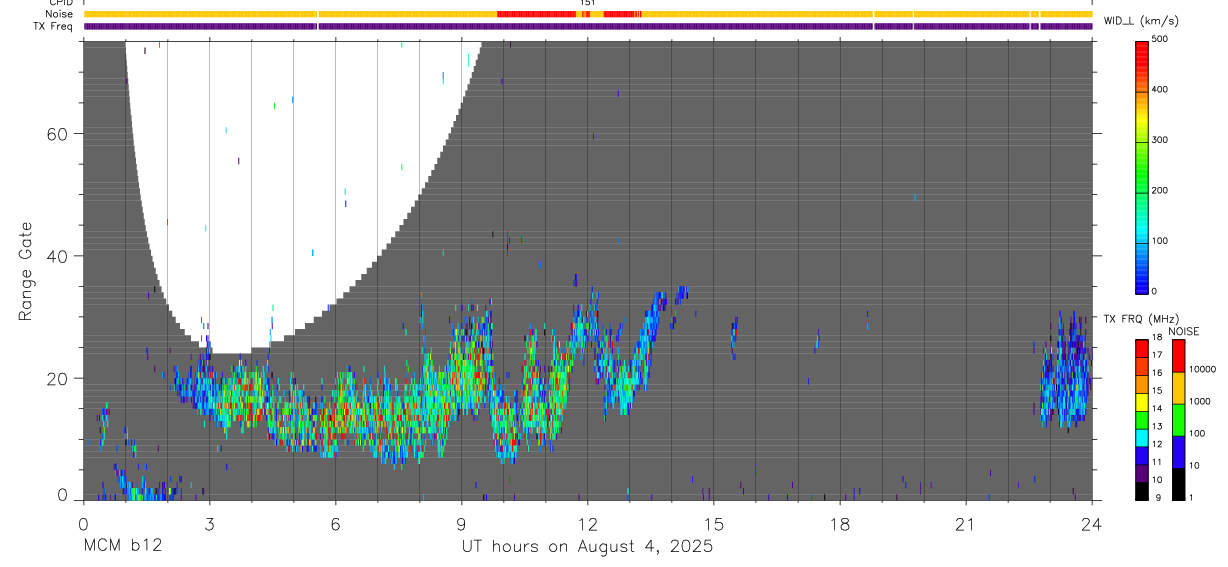Image resolution: width=1228 pixels, height=567 pixels.
Task: Pick the green swatch in the NOISE legend
Action: pos(1177,420)
